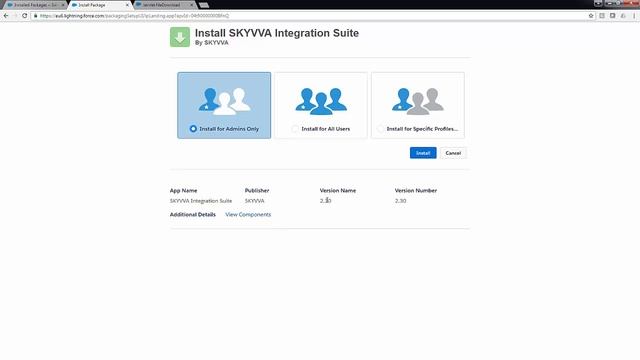This screenshot has width=640, height=360.
Task: Click the 'Additional Details' label
Action: coord(193,214)
